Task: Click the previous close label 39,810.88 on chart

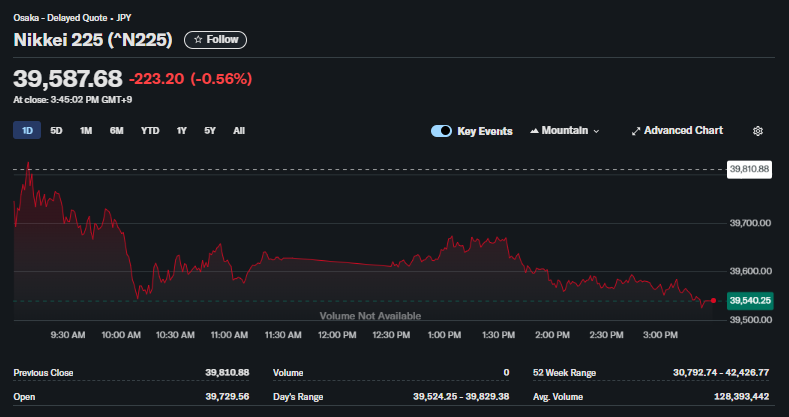Action: coord(750,169)
